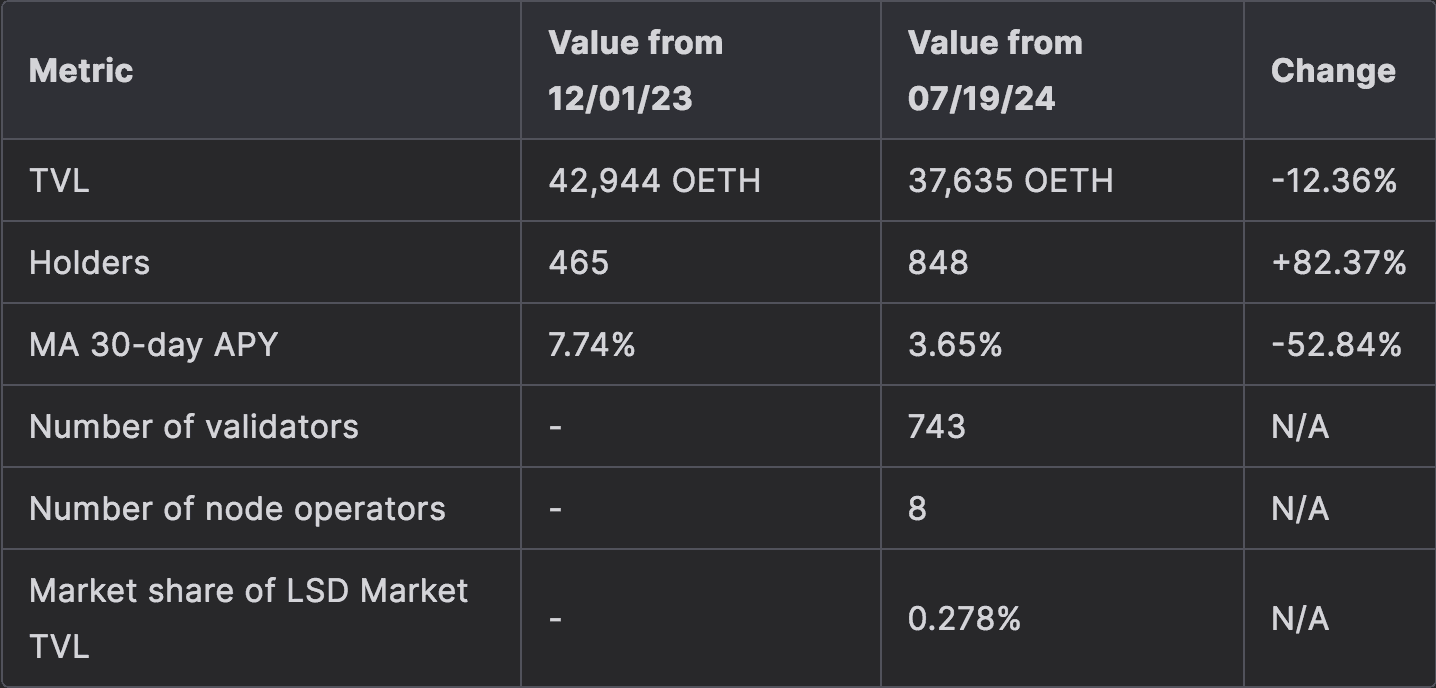Screen dimensions: 1436x688
Task: Click the Metric column header
Action: [81, 71]
